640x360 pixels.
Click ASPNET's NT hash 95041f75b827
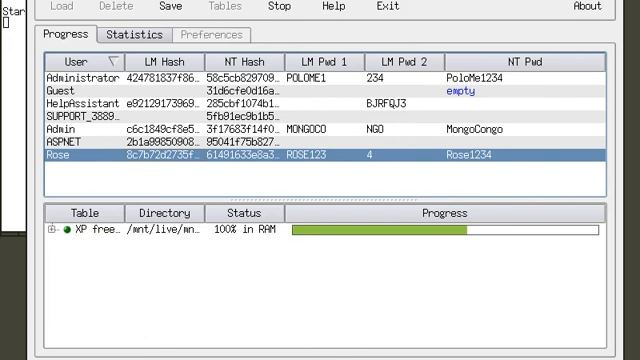(x=243, y=142)
